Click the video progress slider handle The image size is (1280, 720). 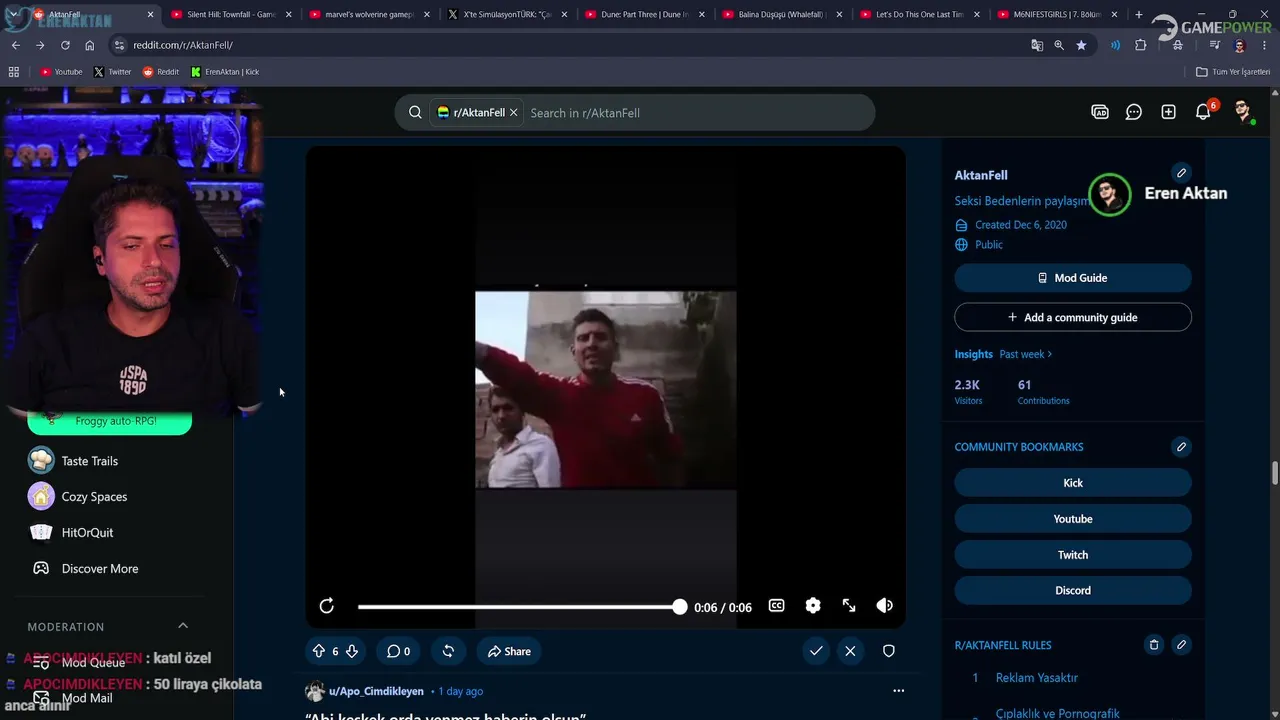click(680, 607)
